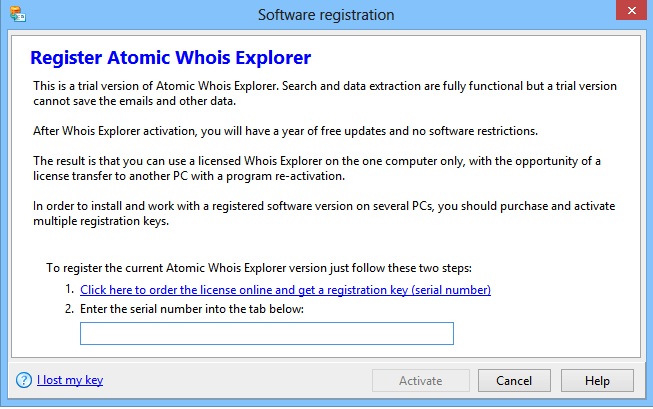Open the 'I lost my key' link
Image resolution: width=653 pixels, height=409 pixels.
69,380
